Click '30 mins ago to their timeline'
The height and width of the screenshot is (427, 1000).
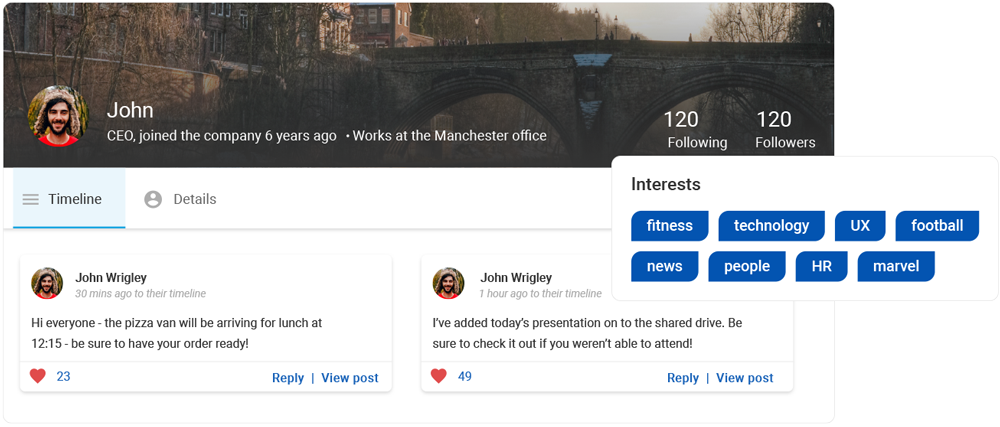click(x=140, y=294)
